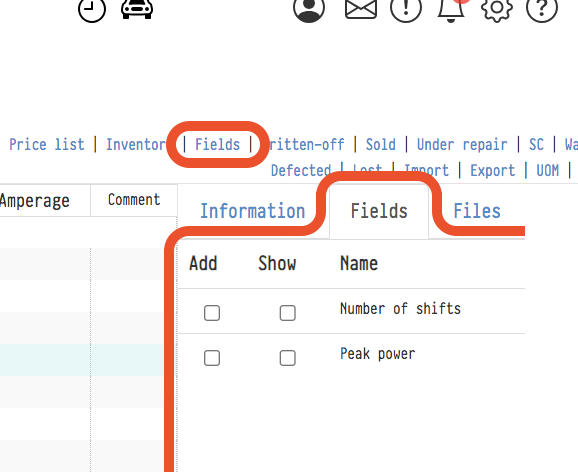Enable Add checkbox for Peak power

pos(212,358)
